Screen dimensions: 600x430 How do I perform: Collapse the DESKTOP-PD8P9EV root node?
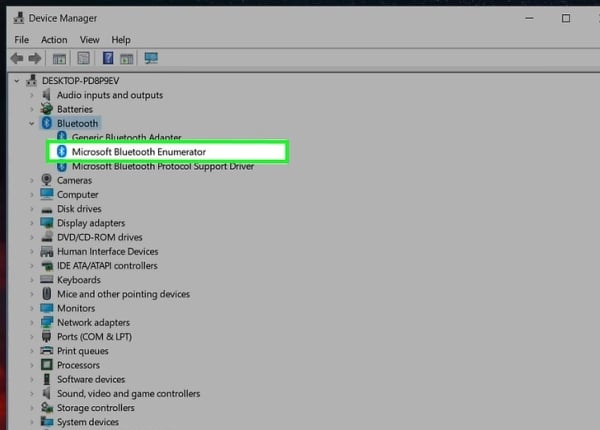16,81
